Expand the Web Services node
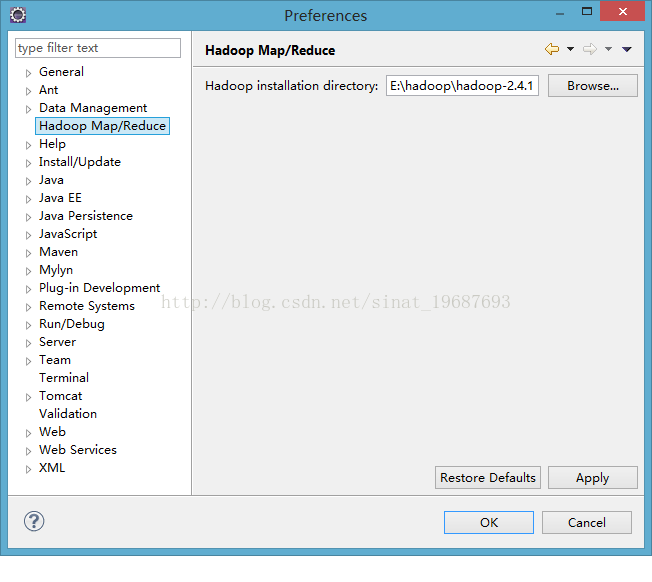The width and height of the screenshot is (652, 582). 28,451
